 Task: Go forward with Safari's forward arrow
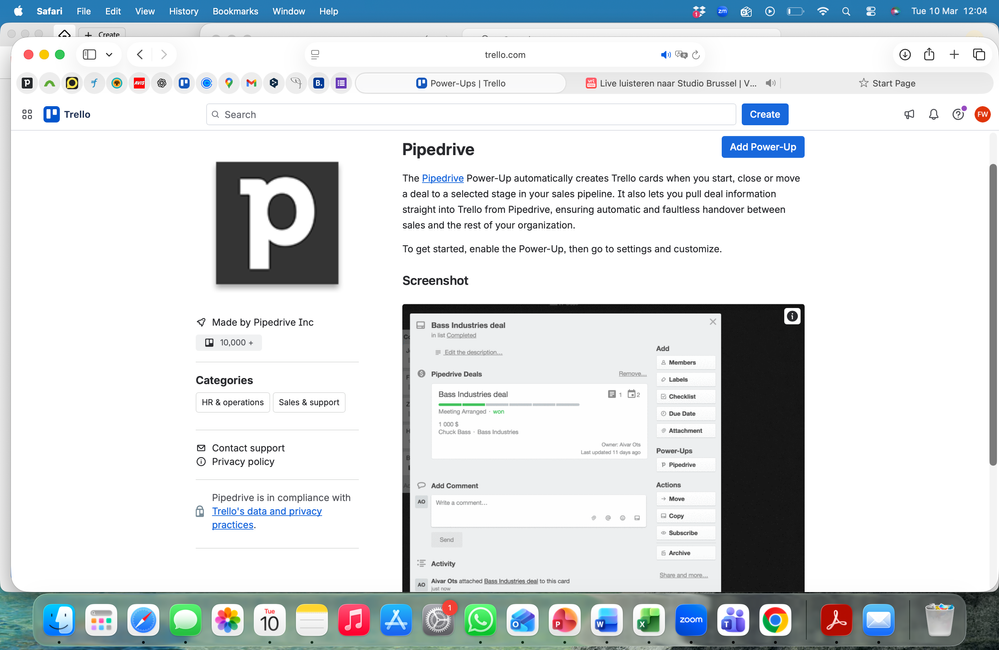pos(164,55)
